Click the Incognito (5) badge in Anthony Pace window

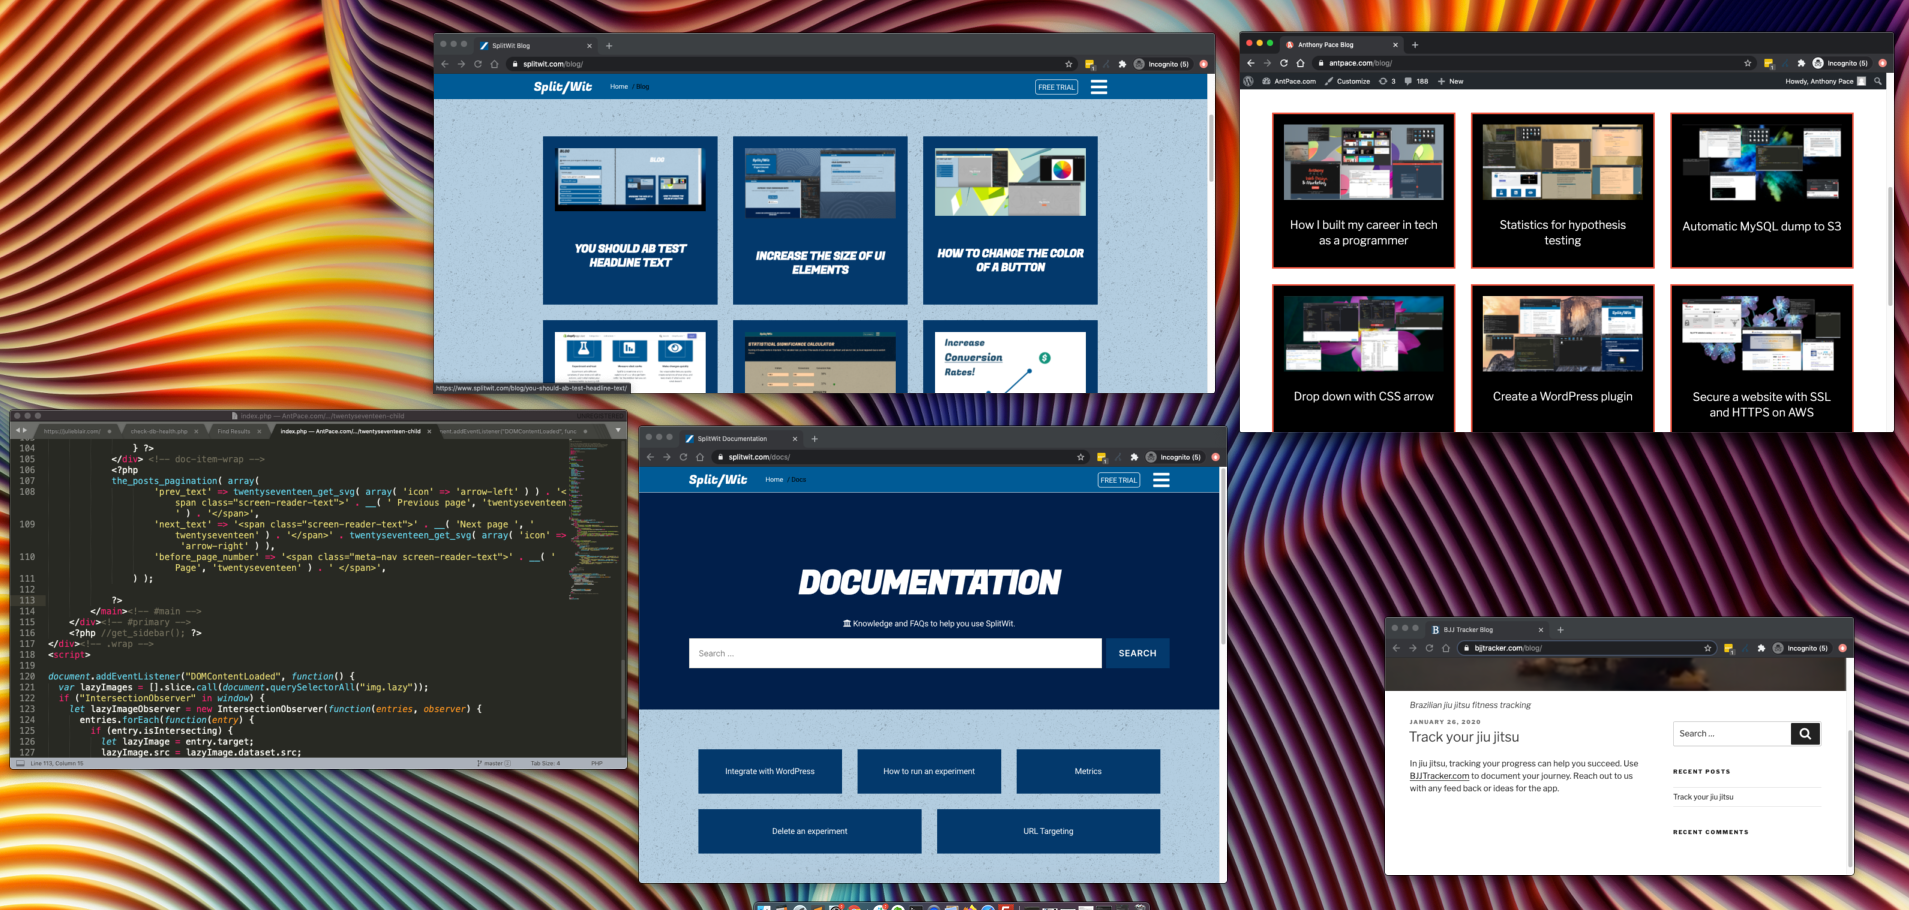[1840, 63]
